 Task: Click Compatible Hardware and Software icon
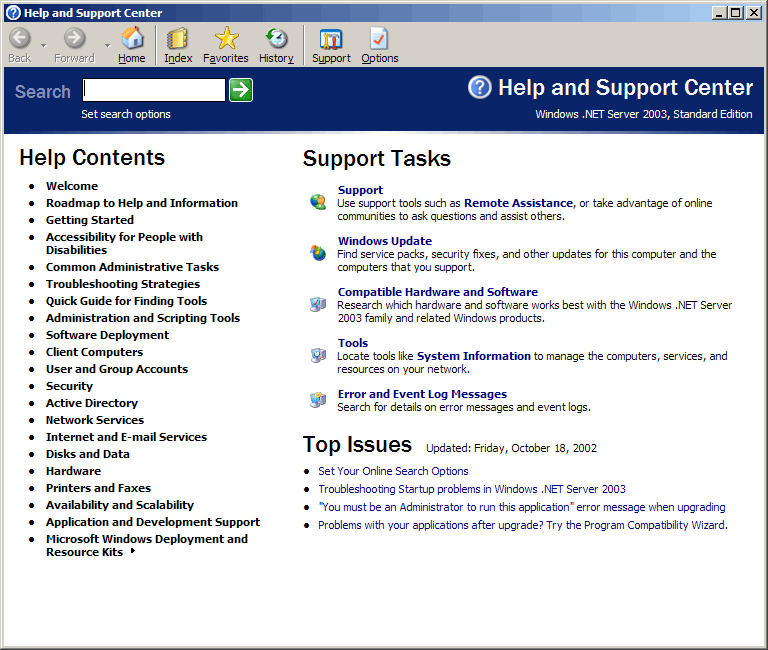[x=318, y=304]
